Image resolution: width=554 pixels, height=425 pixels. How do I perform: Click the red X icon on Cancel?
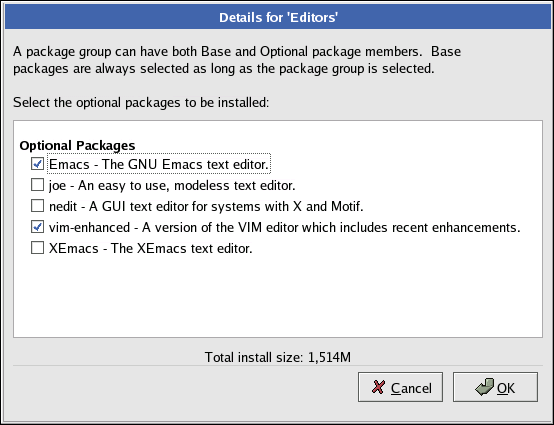pos(378,387)
